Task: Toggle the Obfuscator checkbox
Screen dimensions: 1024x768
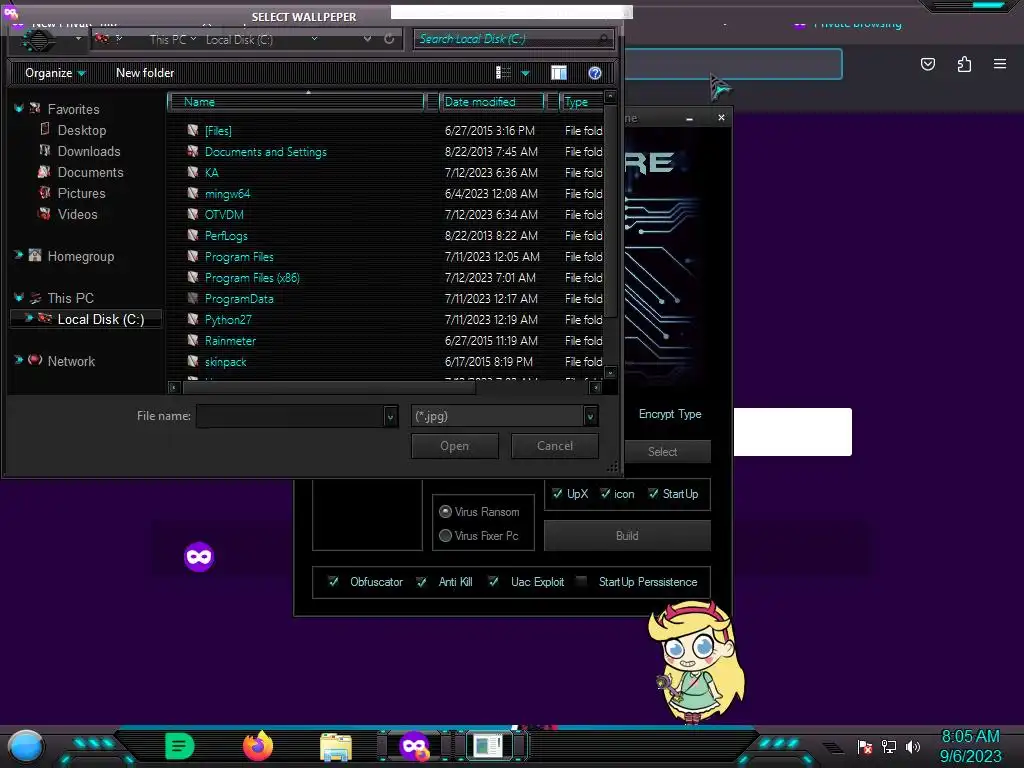Action: (334, 581)
